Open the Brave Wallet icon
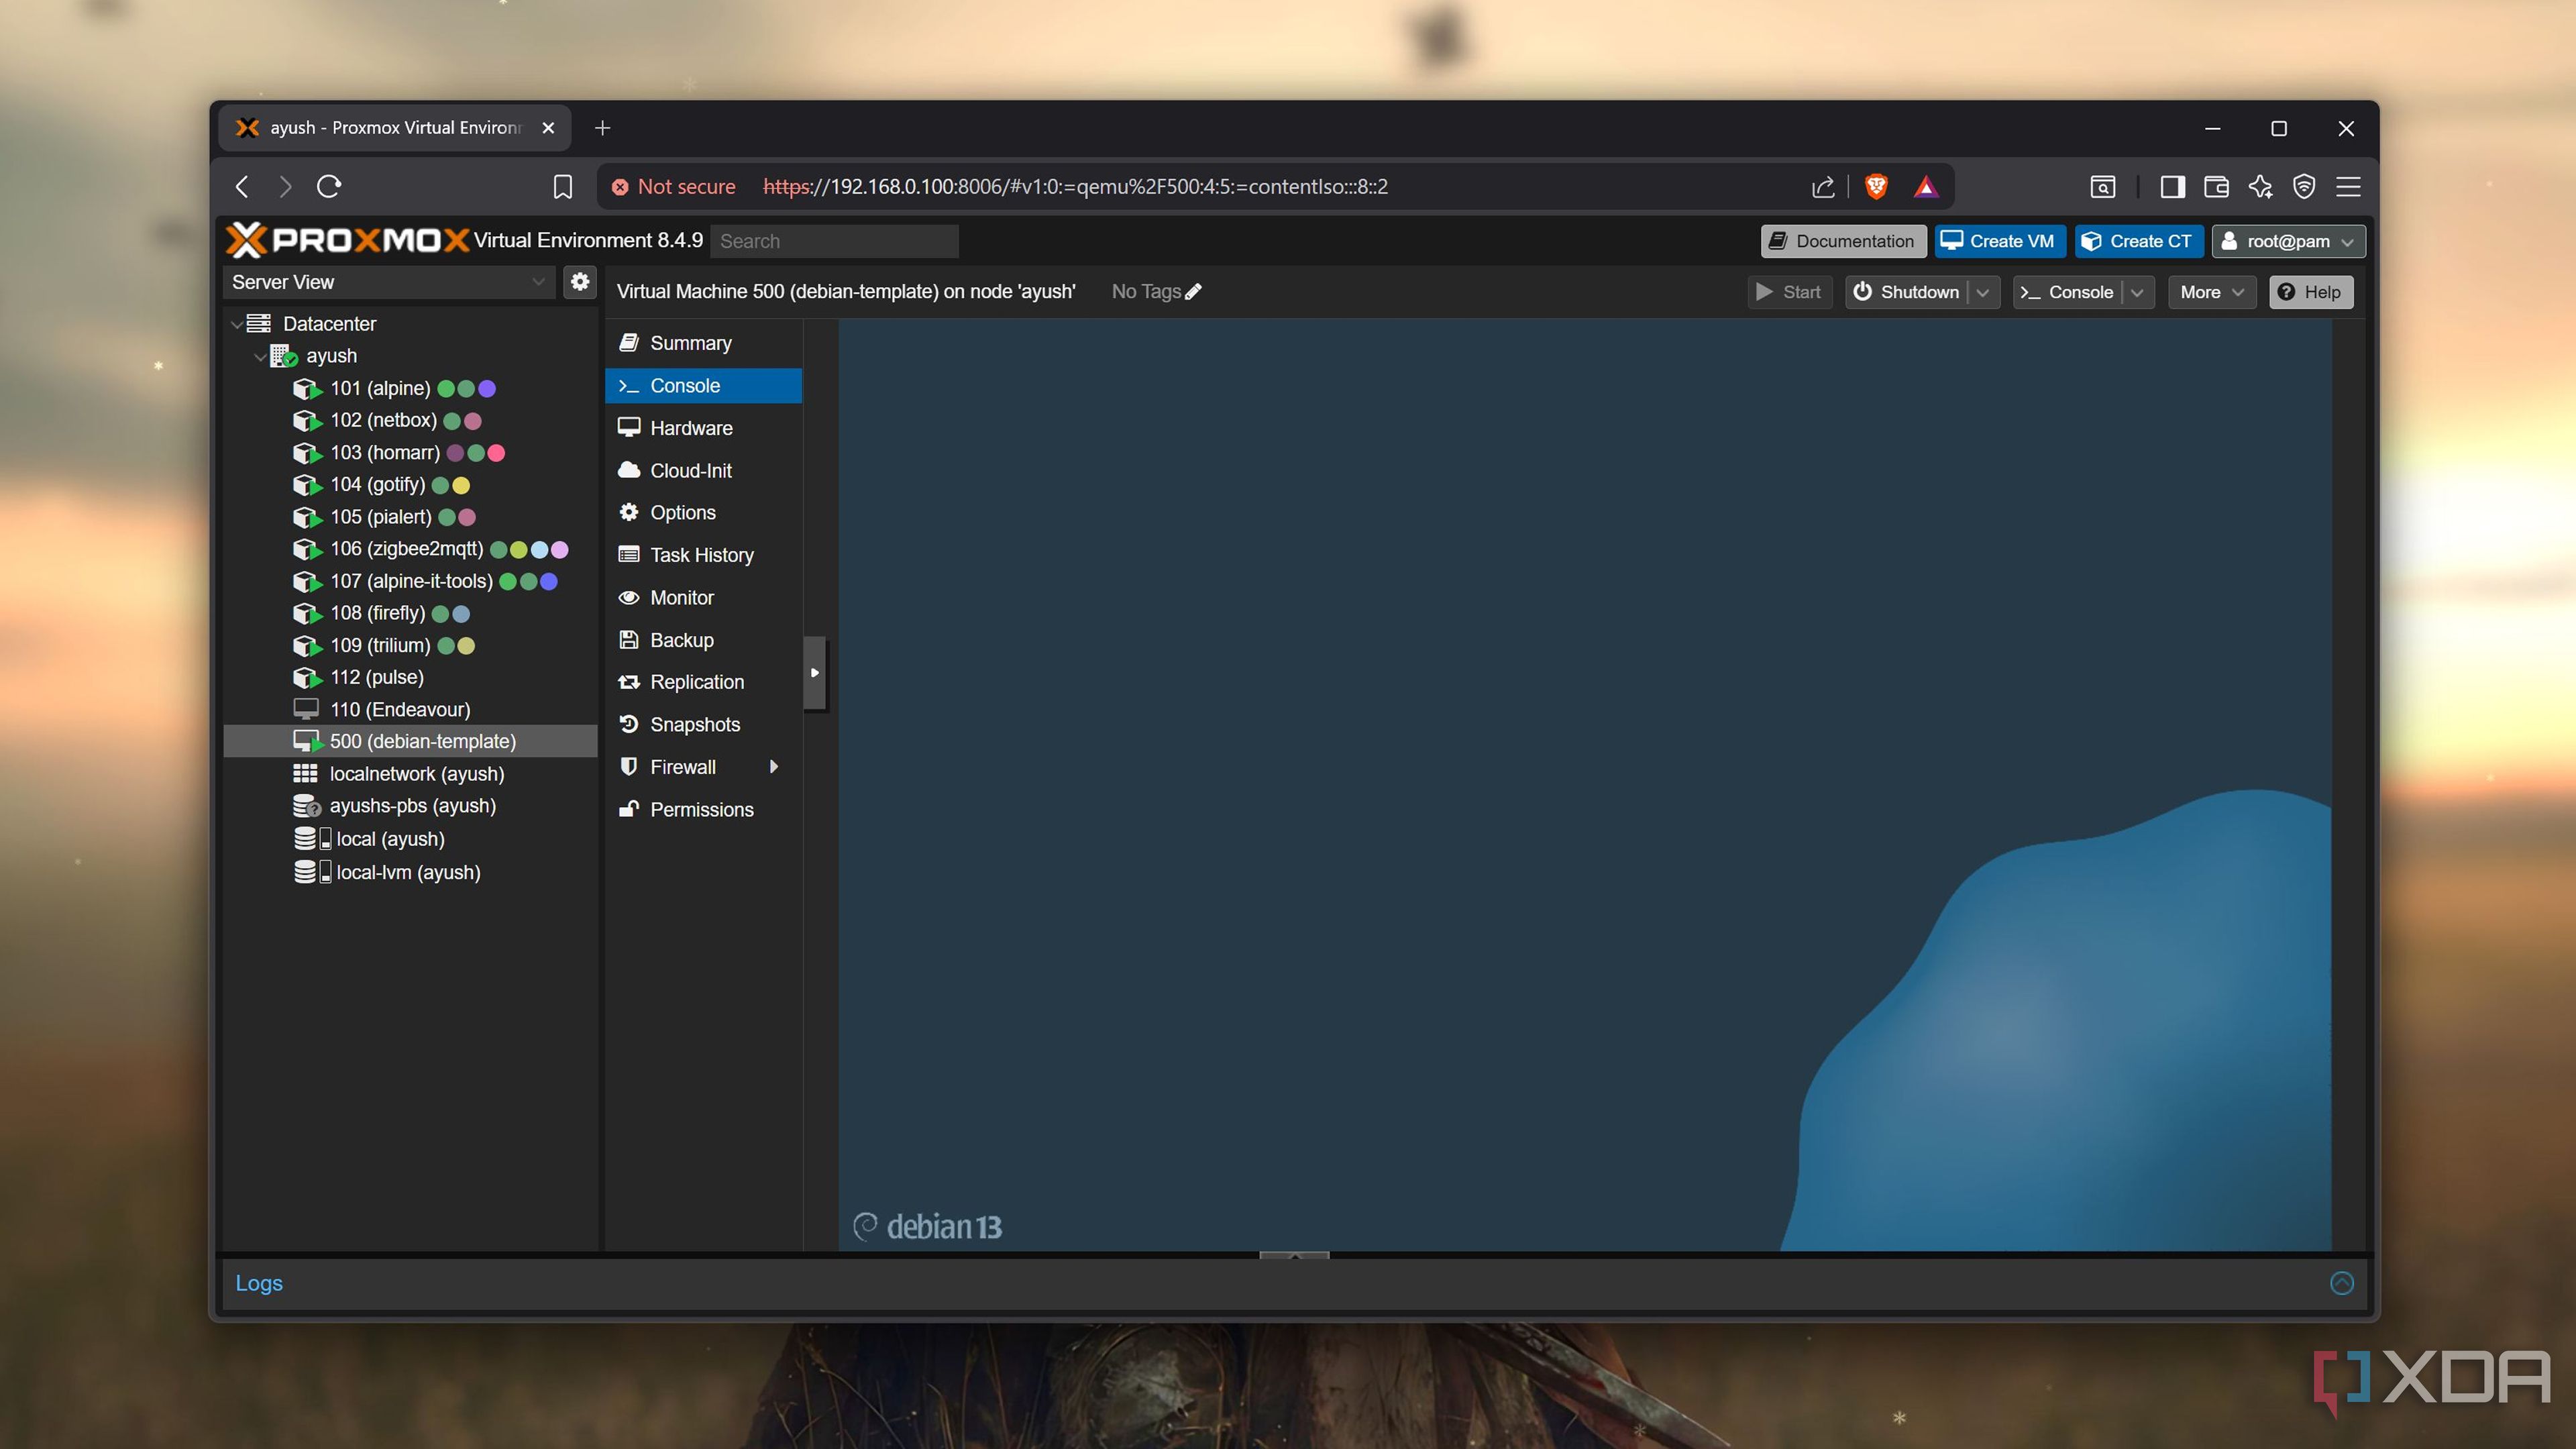Image resolution: width=2576 pixels, height=1449 pixels. pyautogui.click(x=2216, y=187)
